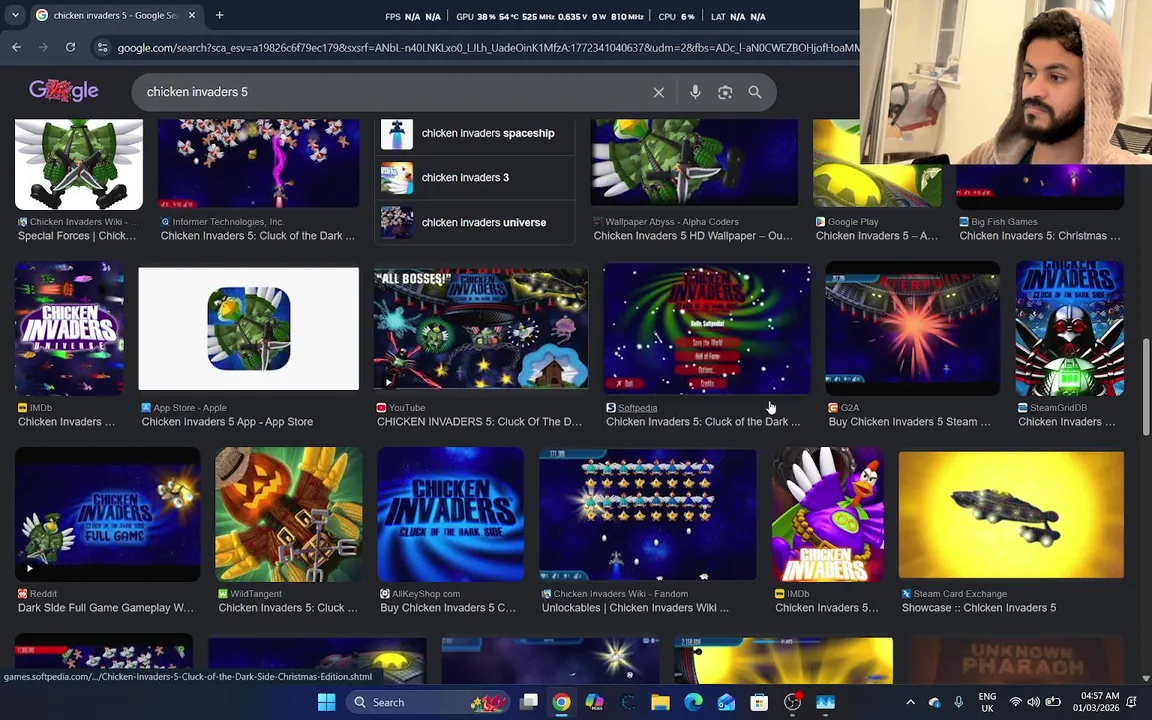
Task: Open the volume control in system tray
Action: click(1034, 702)
